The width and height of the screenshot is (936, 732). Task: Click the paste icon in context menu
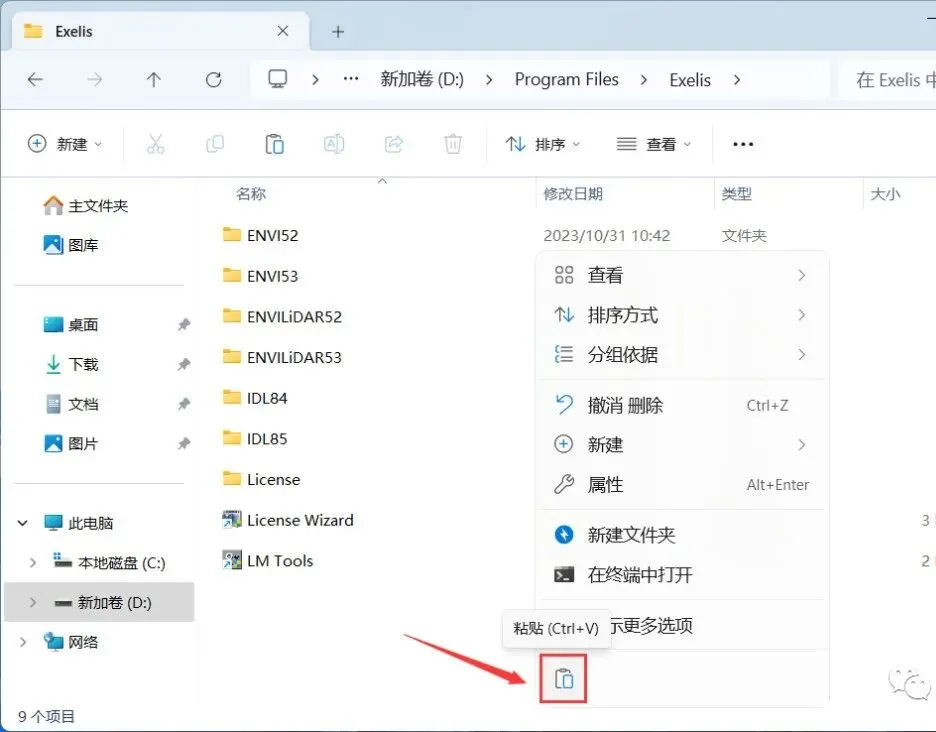(564, 679)
